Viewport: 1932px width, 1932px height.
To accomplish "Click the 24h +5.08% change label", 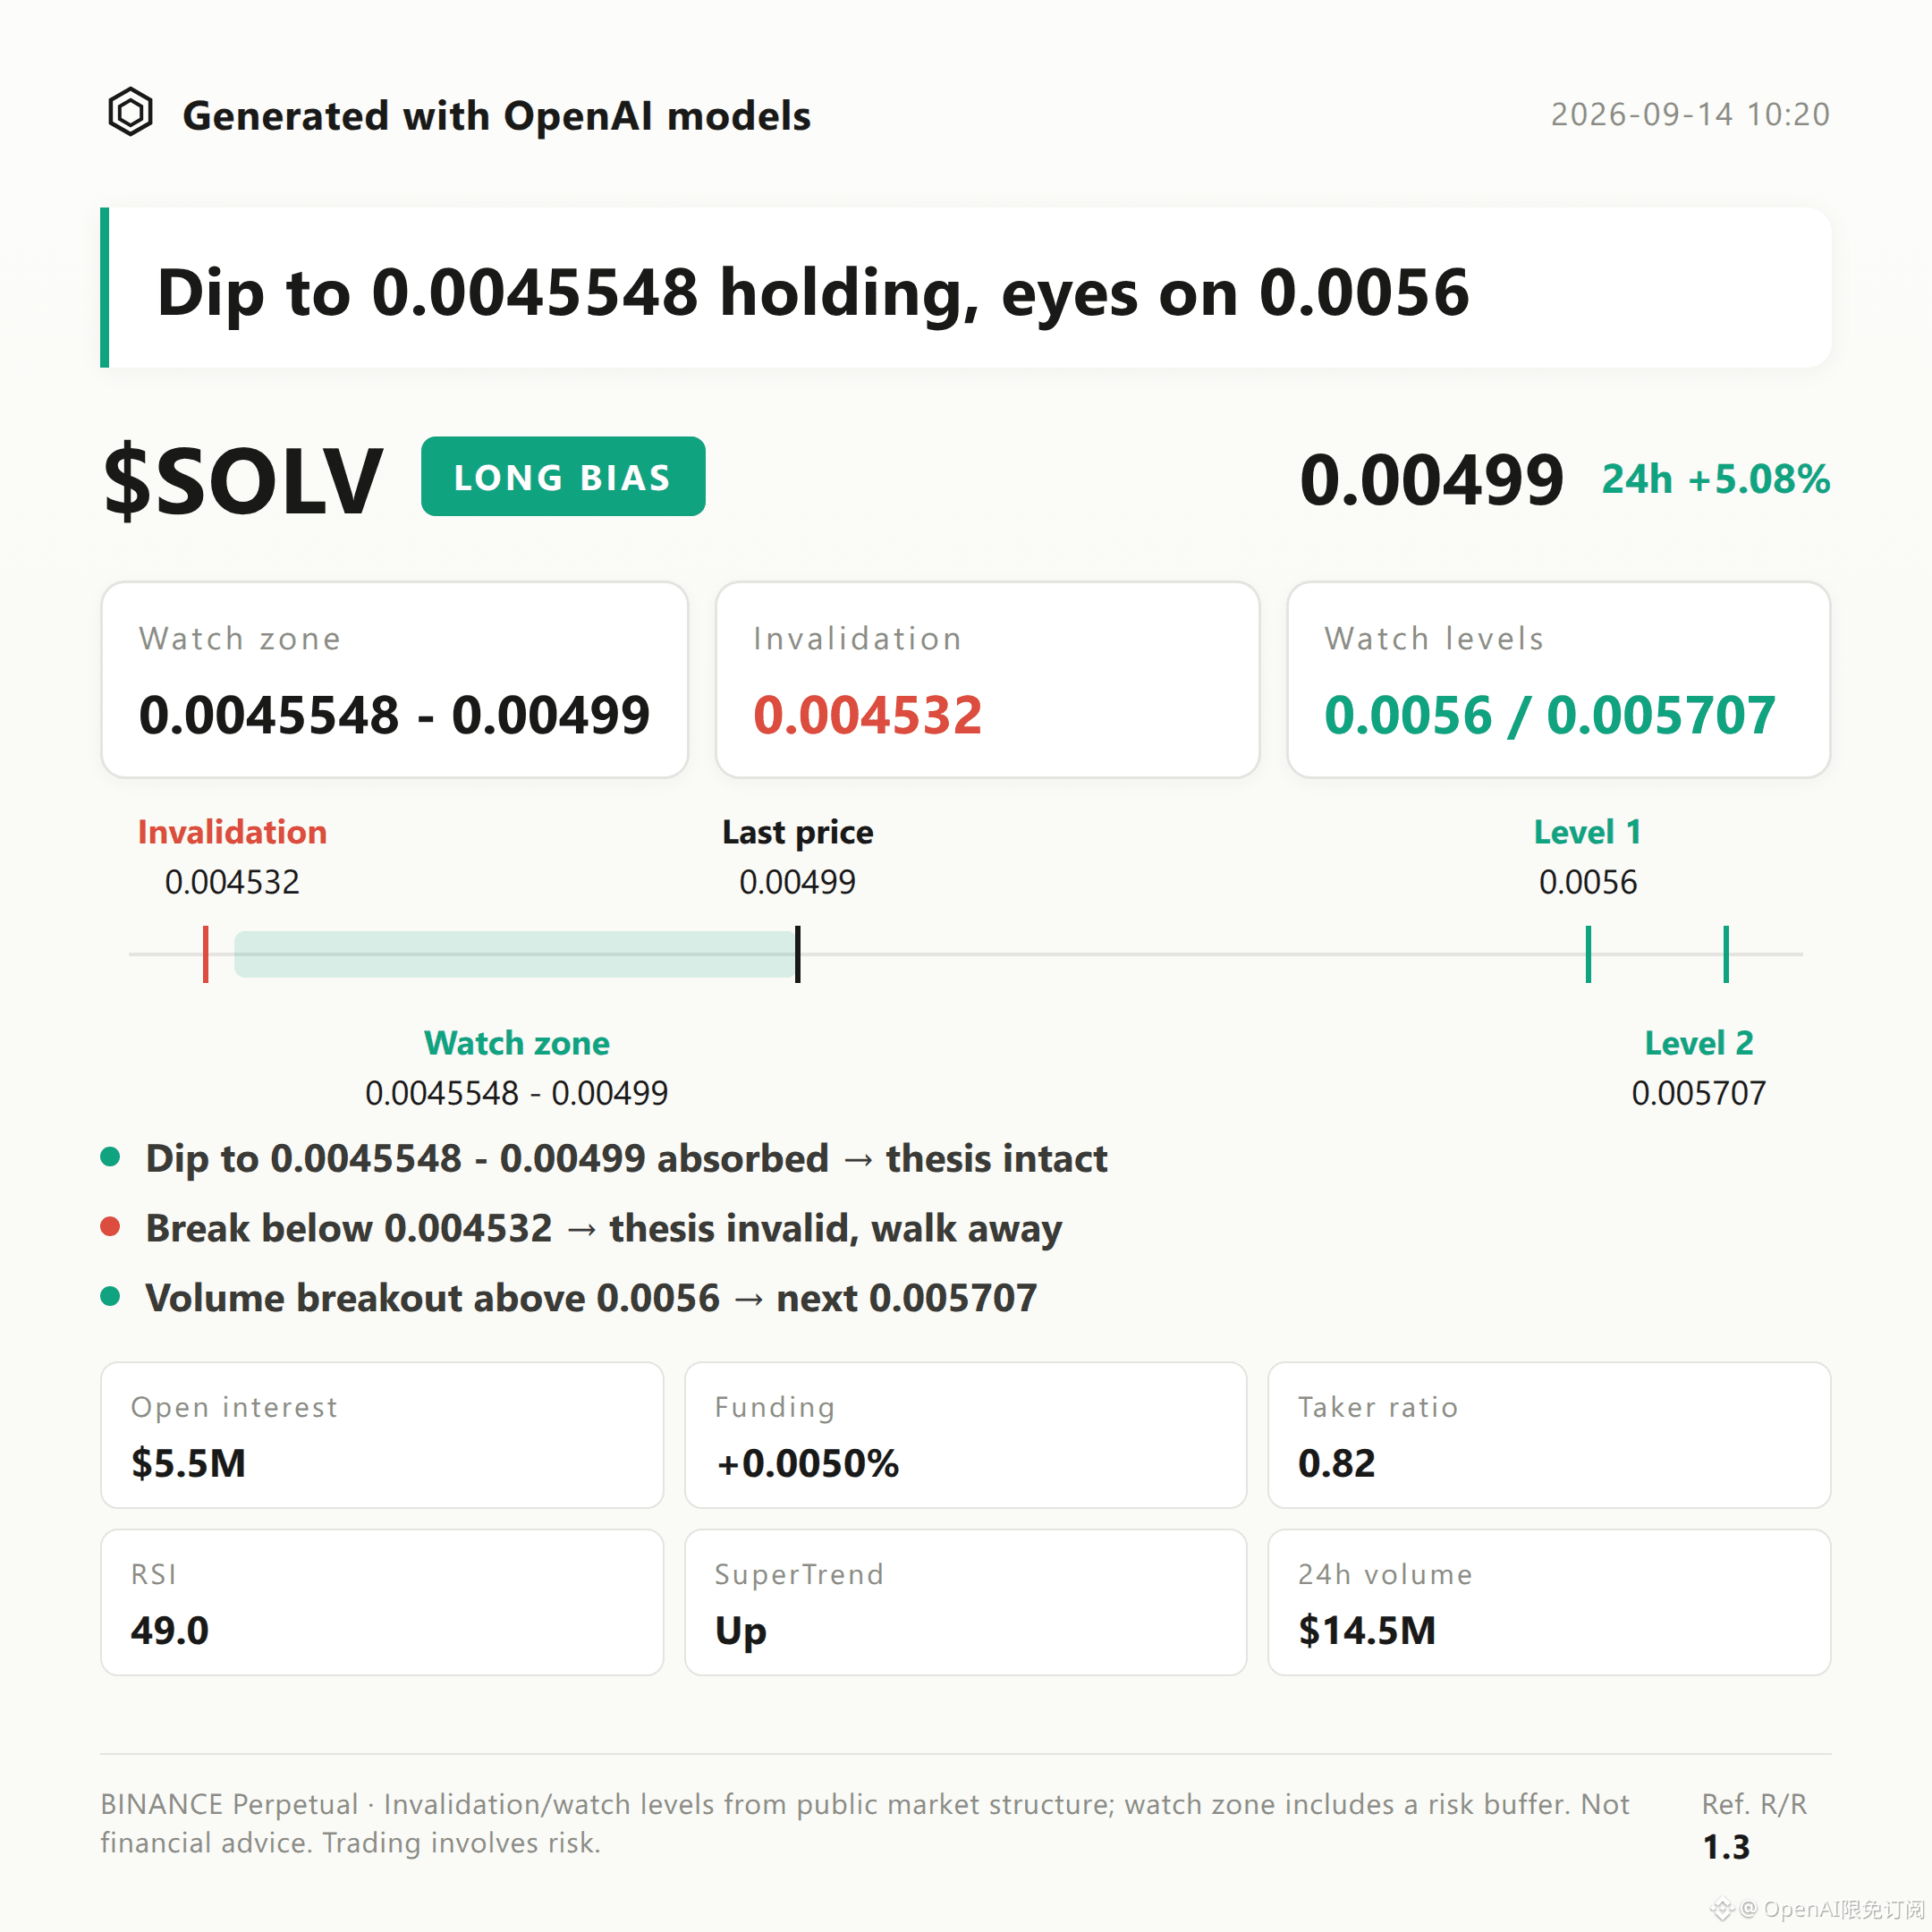I will click(1716, 479).
